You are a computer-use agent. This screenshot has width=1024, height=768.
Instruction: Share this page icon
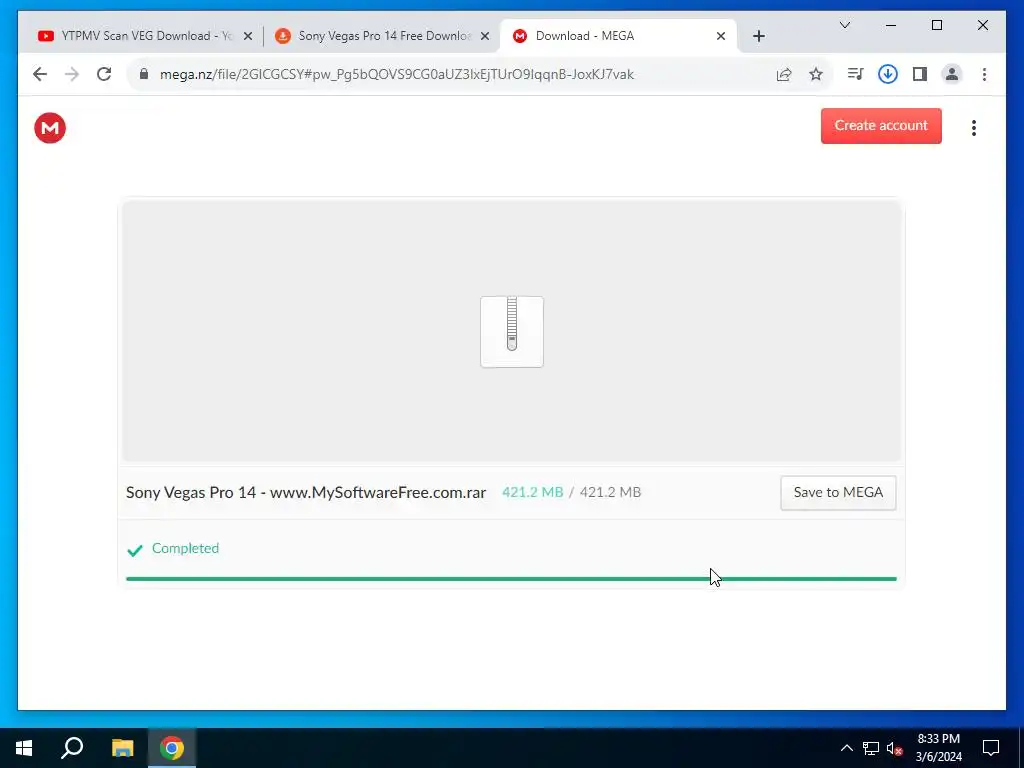784,74
